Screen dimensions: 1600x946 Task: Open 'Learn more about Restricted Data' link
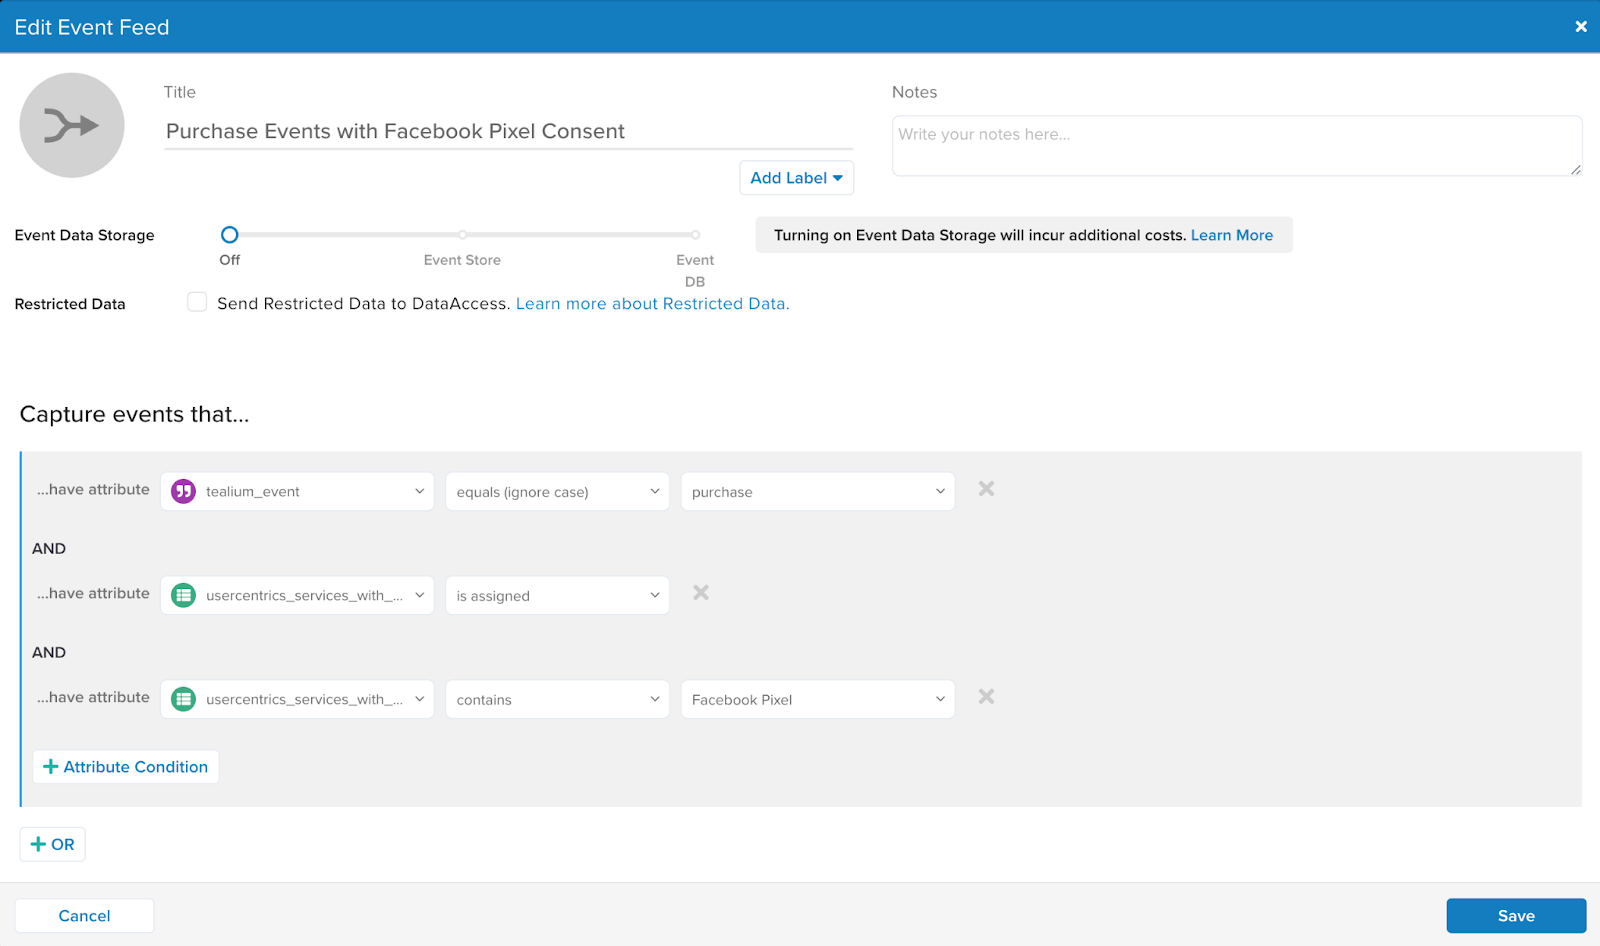click(x=652, y=303)
